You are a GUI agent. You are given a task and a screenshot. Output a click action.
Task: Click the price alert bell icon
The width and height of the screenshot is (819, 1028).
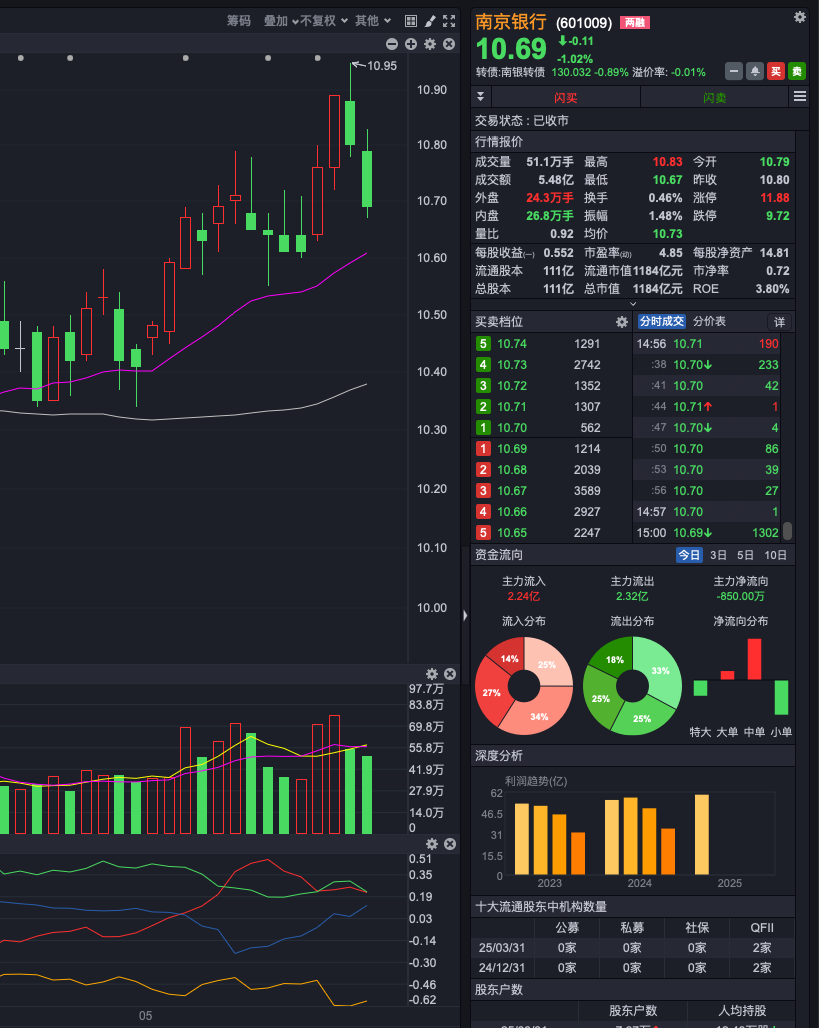[x=754, y=71]
